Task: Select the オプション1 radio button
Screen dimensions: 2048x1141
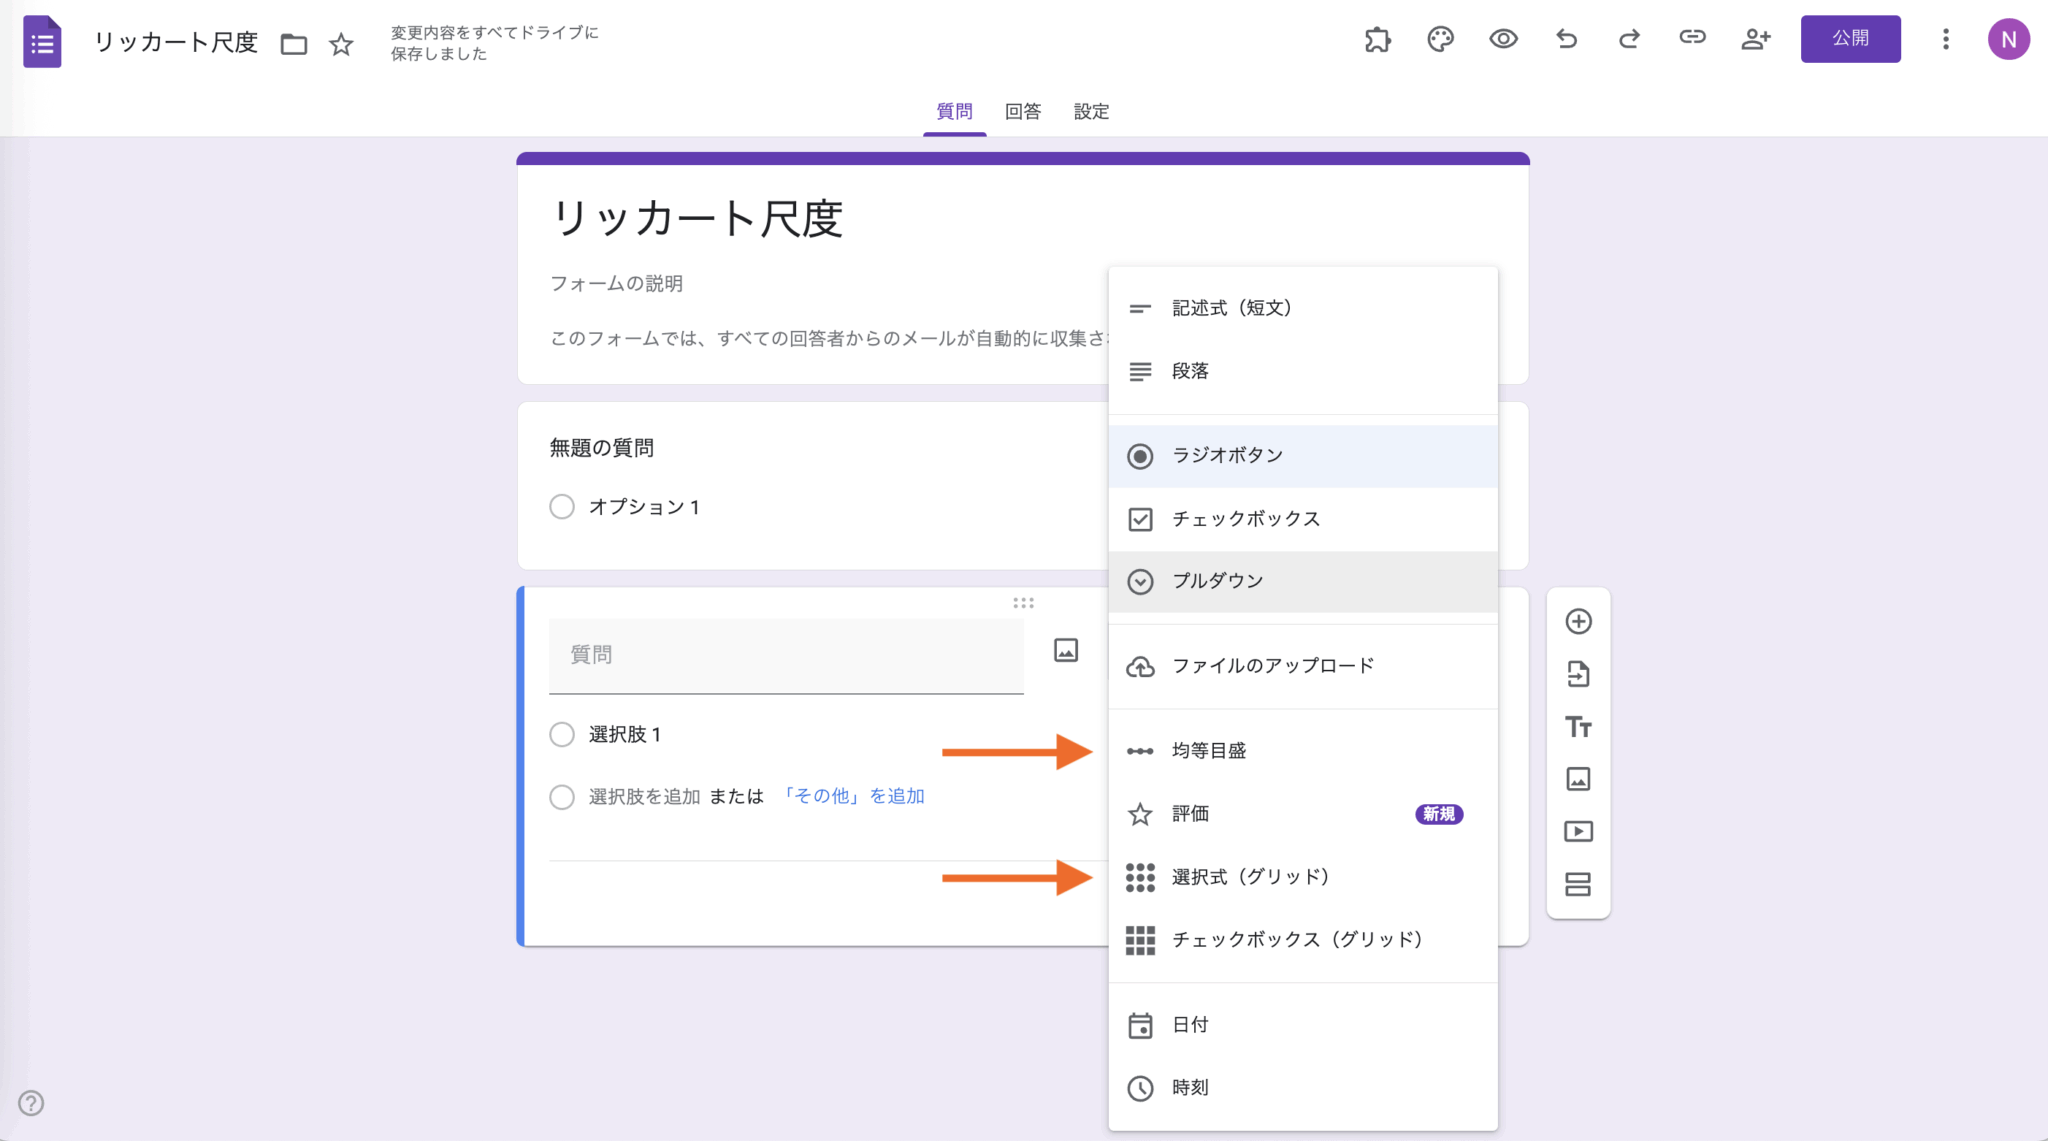Action: click(x=561, y=507)
